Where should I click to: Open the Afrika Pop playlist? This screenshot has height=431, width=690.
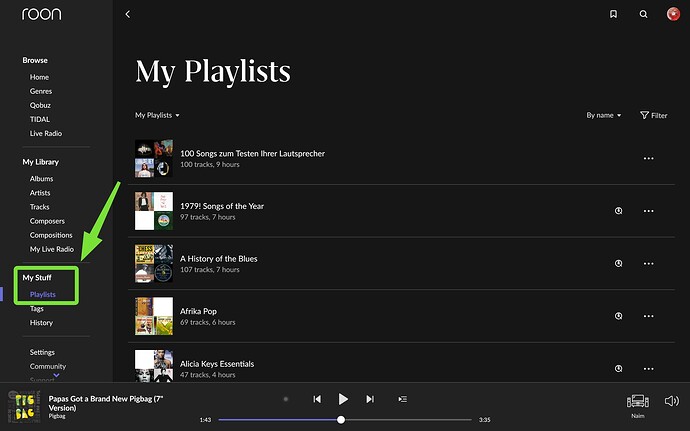click(198, 311)
